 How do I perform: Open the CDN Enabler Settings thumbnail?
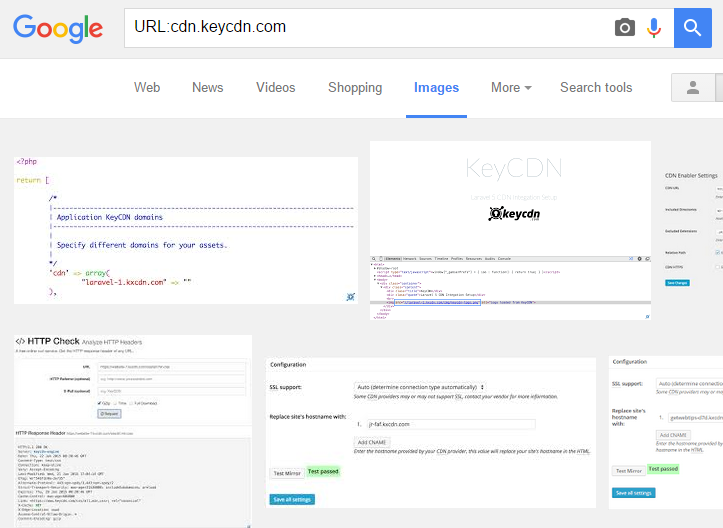(x=693, y=230)
